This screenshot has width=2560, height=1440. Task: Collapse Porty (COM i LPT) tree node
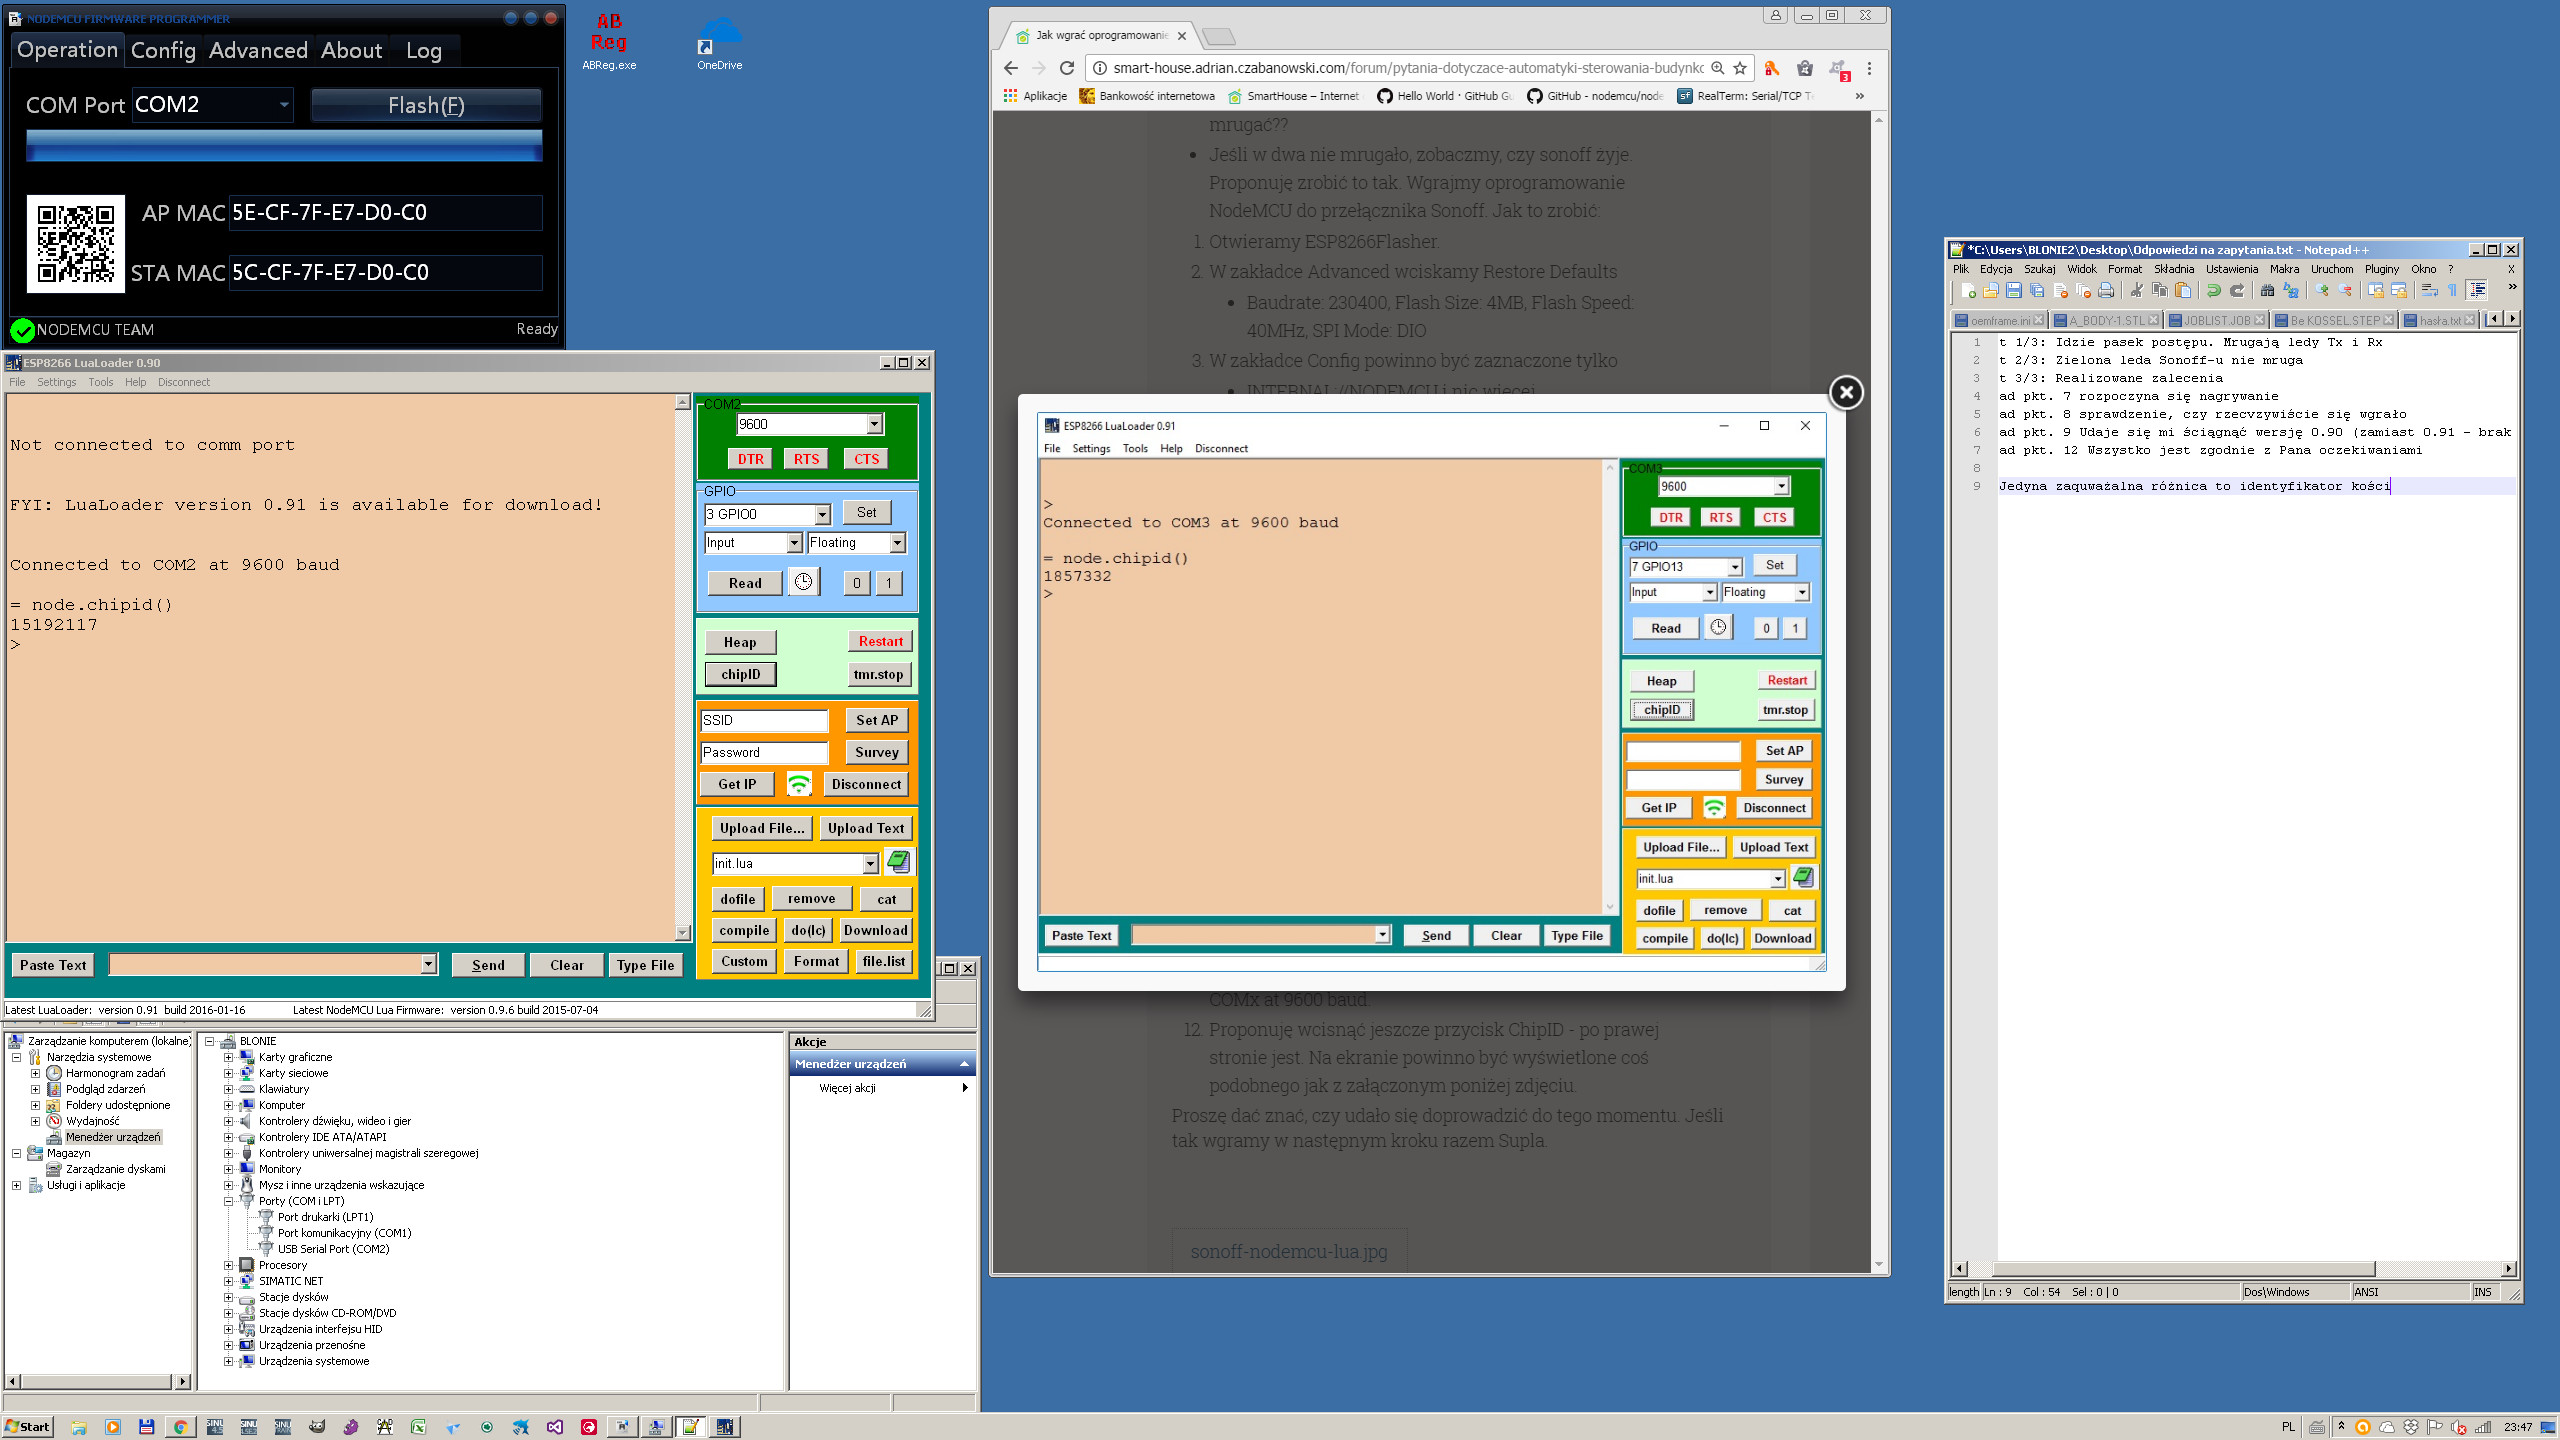[x=228, y=1201]
